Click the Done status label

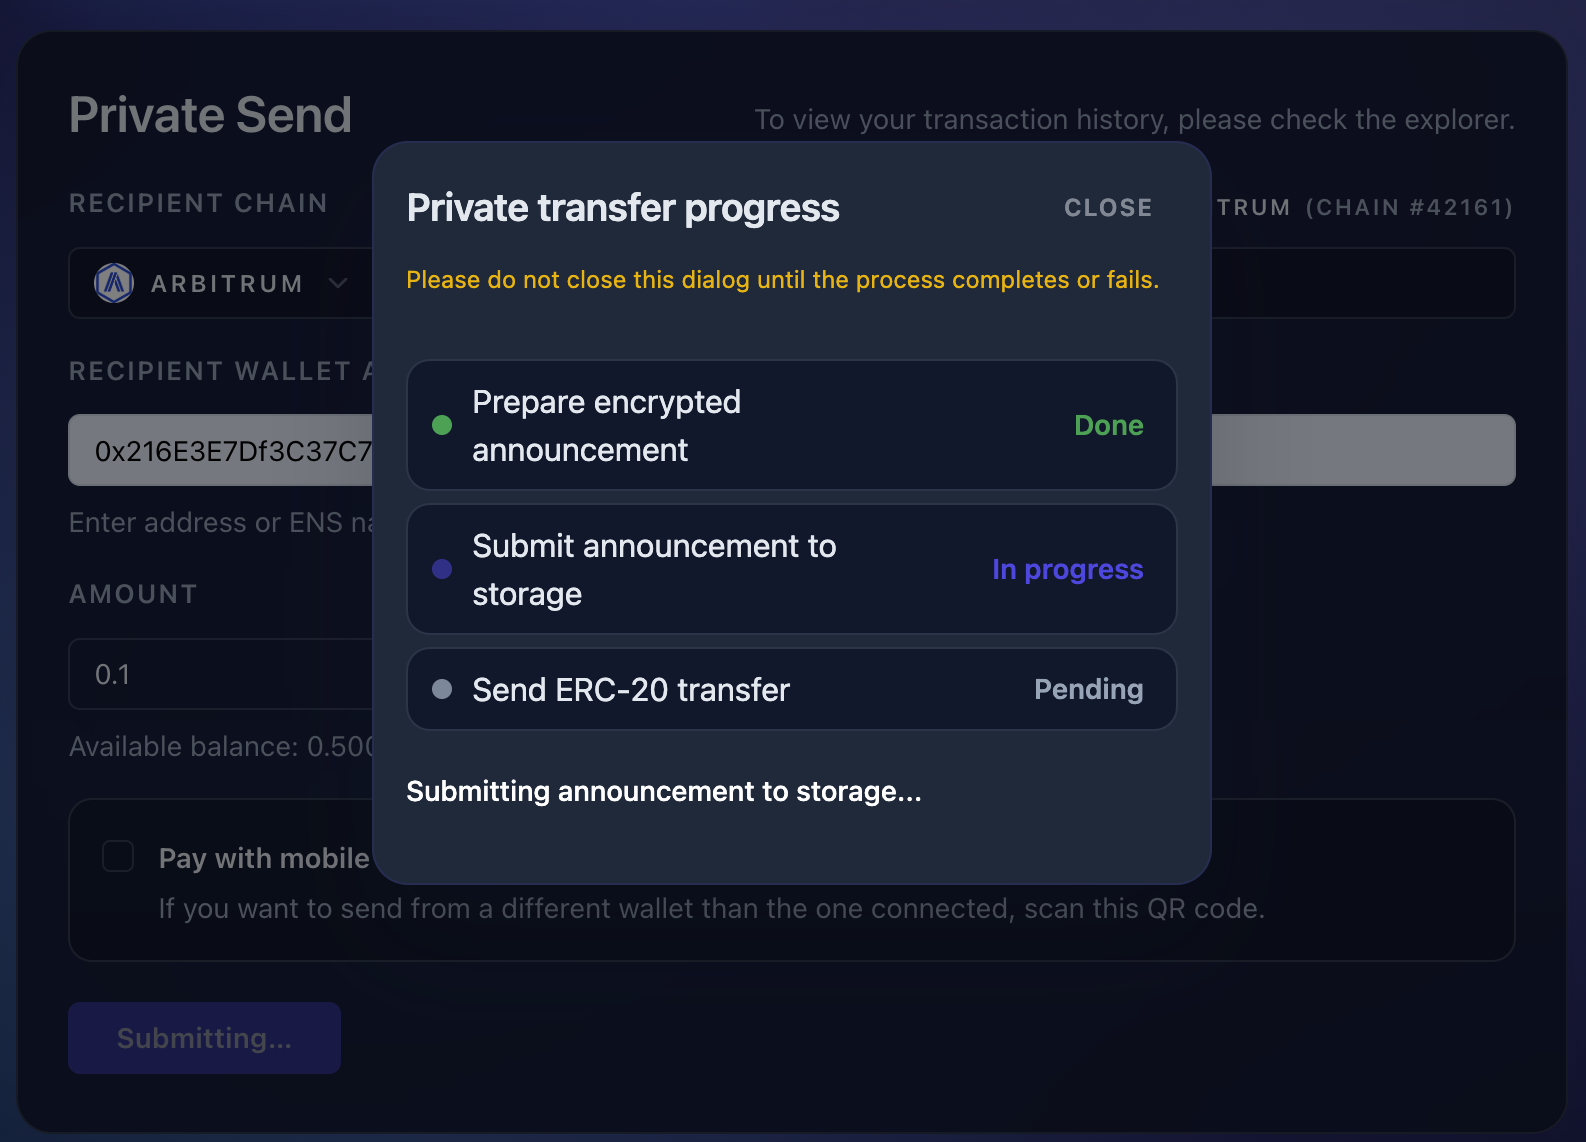point(1108,425)
